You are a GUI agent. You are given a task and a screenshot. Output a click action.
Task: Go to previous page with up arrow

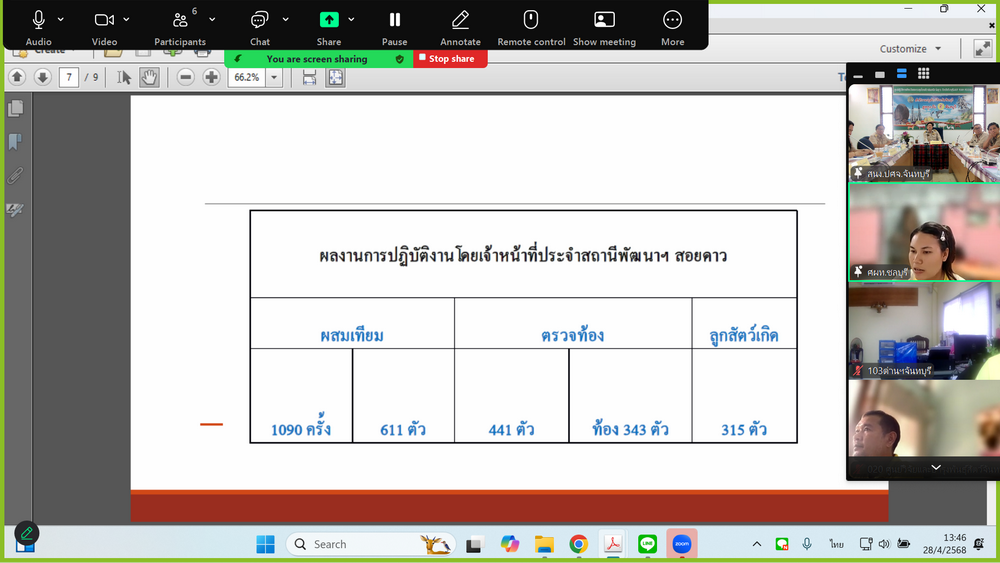[x=17, y=77]
